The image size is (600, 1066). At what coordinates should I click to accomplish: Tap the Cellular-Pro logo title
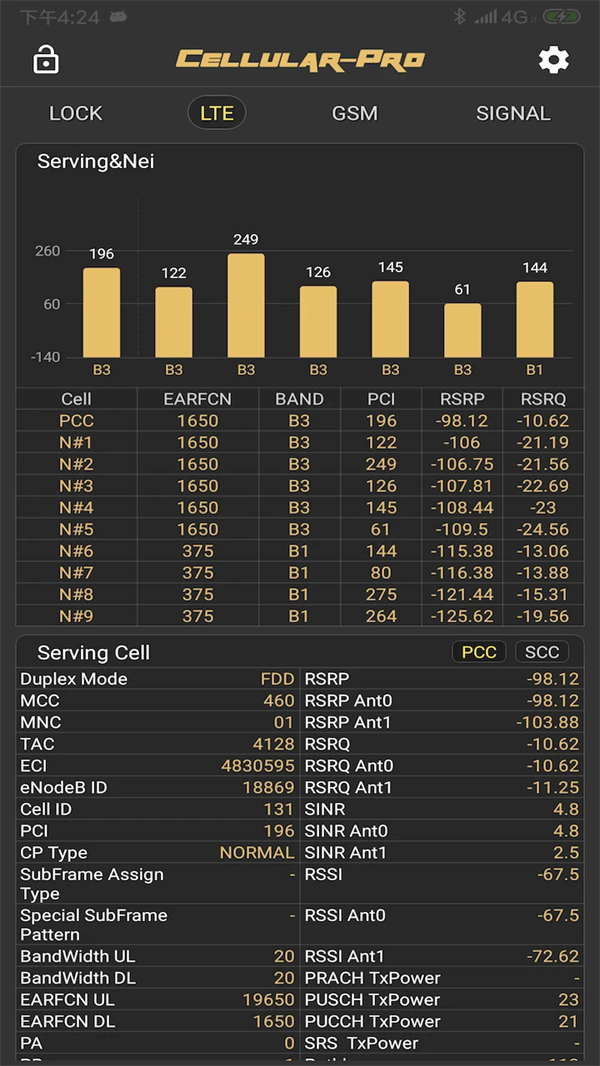click(x=300, y=60)
